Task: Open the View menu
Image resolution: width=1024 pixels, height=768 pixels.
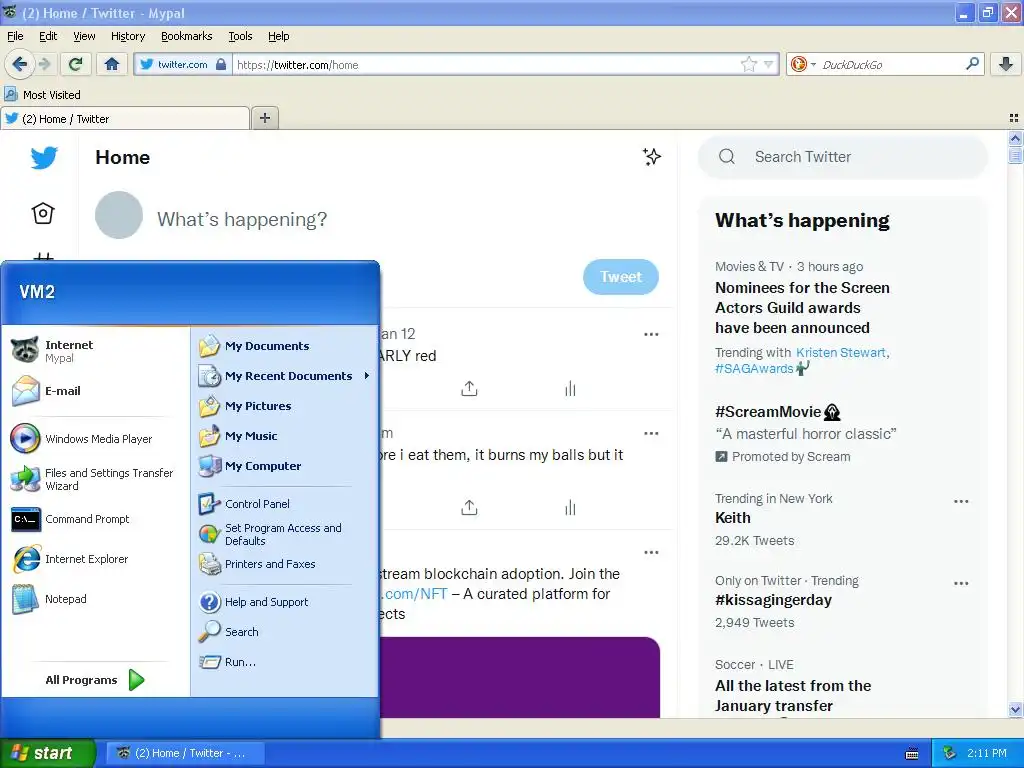Action: coord(84,36)
